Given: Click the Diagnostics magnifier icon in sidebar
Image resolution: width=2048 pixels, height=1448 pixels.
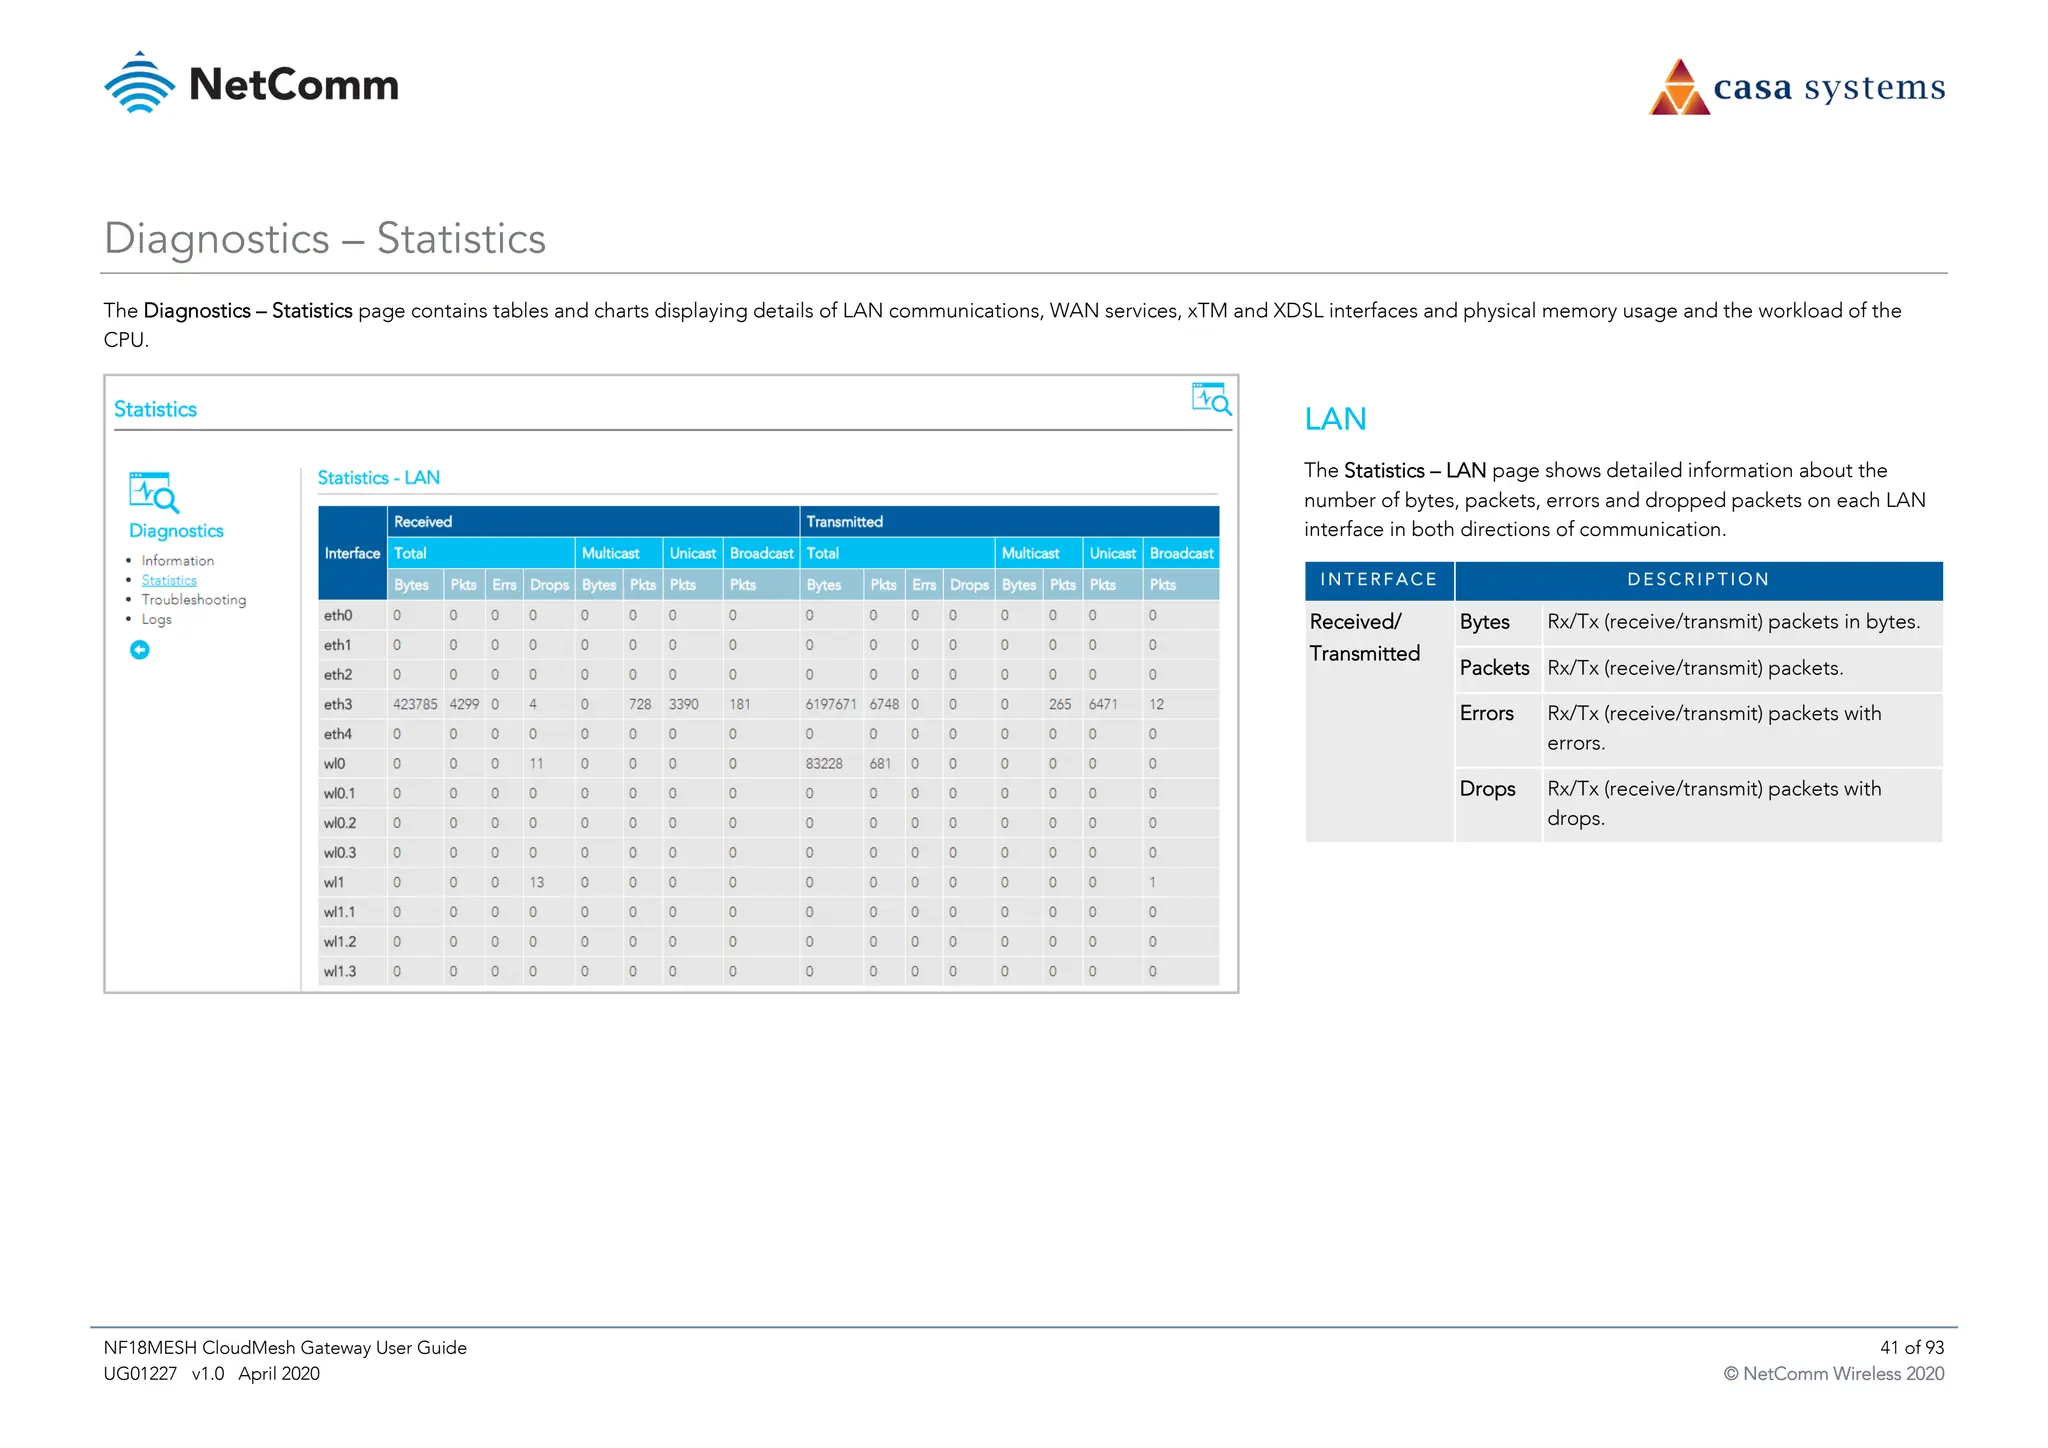Looking at the screenshot, I should pos(154,492).
